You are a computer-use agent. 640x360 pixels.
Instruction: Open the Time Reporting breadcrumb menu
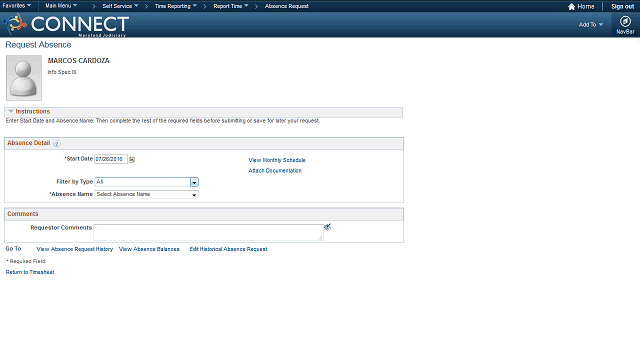[x=176, y=6]
